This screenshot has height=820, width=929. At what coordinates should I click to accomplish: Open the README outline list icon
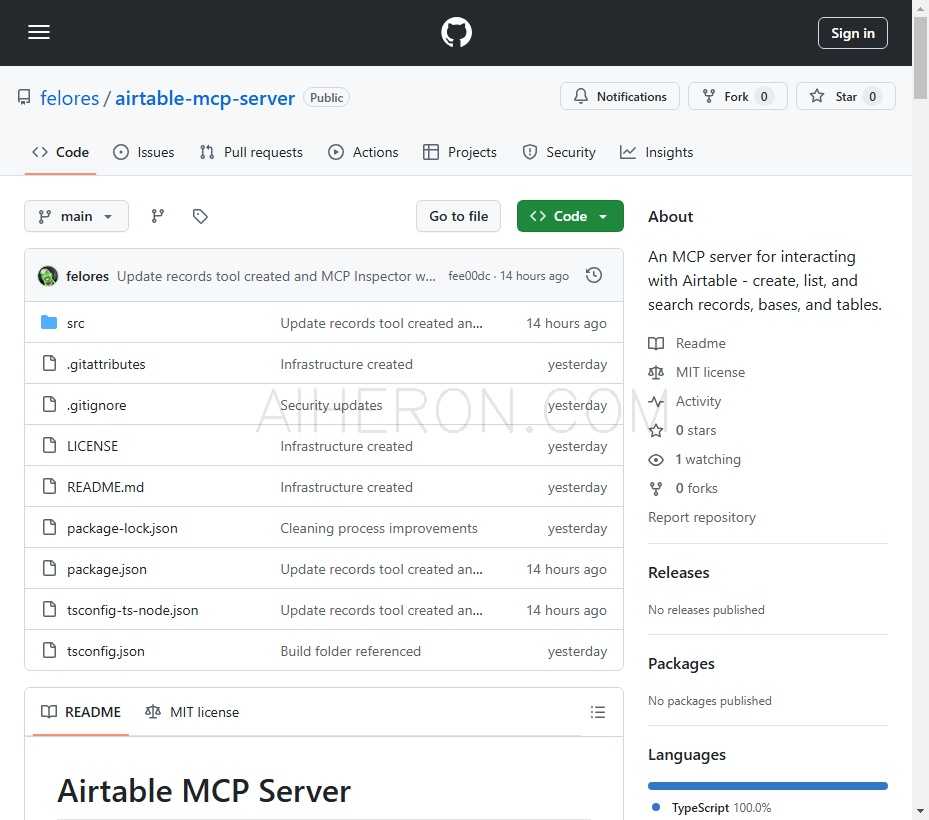[x=597, y=712]
